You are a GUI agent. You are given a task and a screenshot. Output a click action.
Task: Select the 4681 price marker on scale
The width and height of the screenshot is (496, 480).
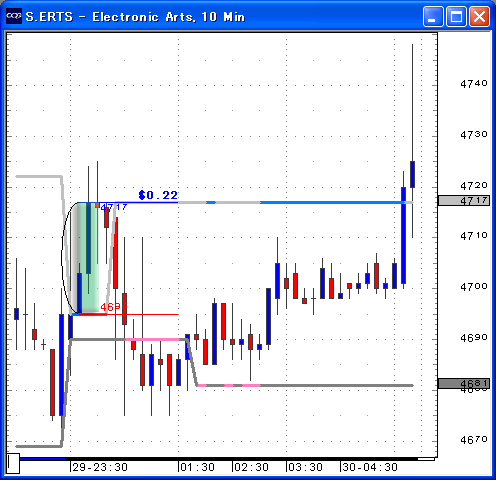click(464, 384)
